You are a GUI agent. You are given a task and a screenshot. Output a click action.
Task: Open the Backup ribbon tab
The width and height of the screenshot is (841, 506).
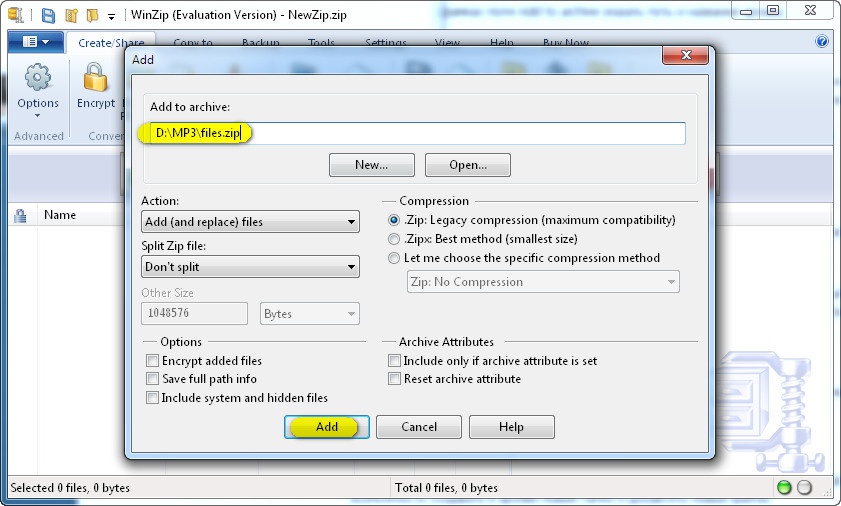click(x=261, y=42)
